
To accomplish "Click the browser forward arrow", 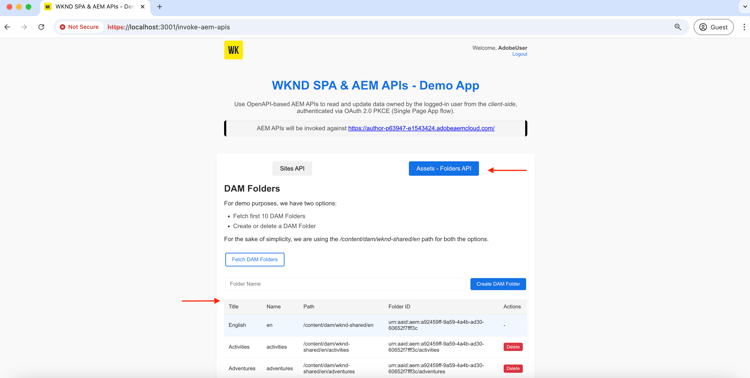I will [x=24, y=27].
